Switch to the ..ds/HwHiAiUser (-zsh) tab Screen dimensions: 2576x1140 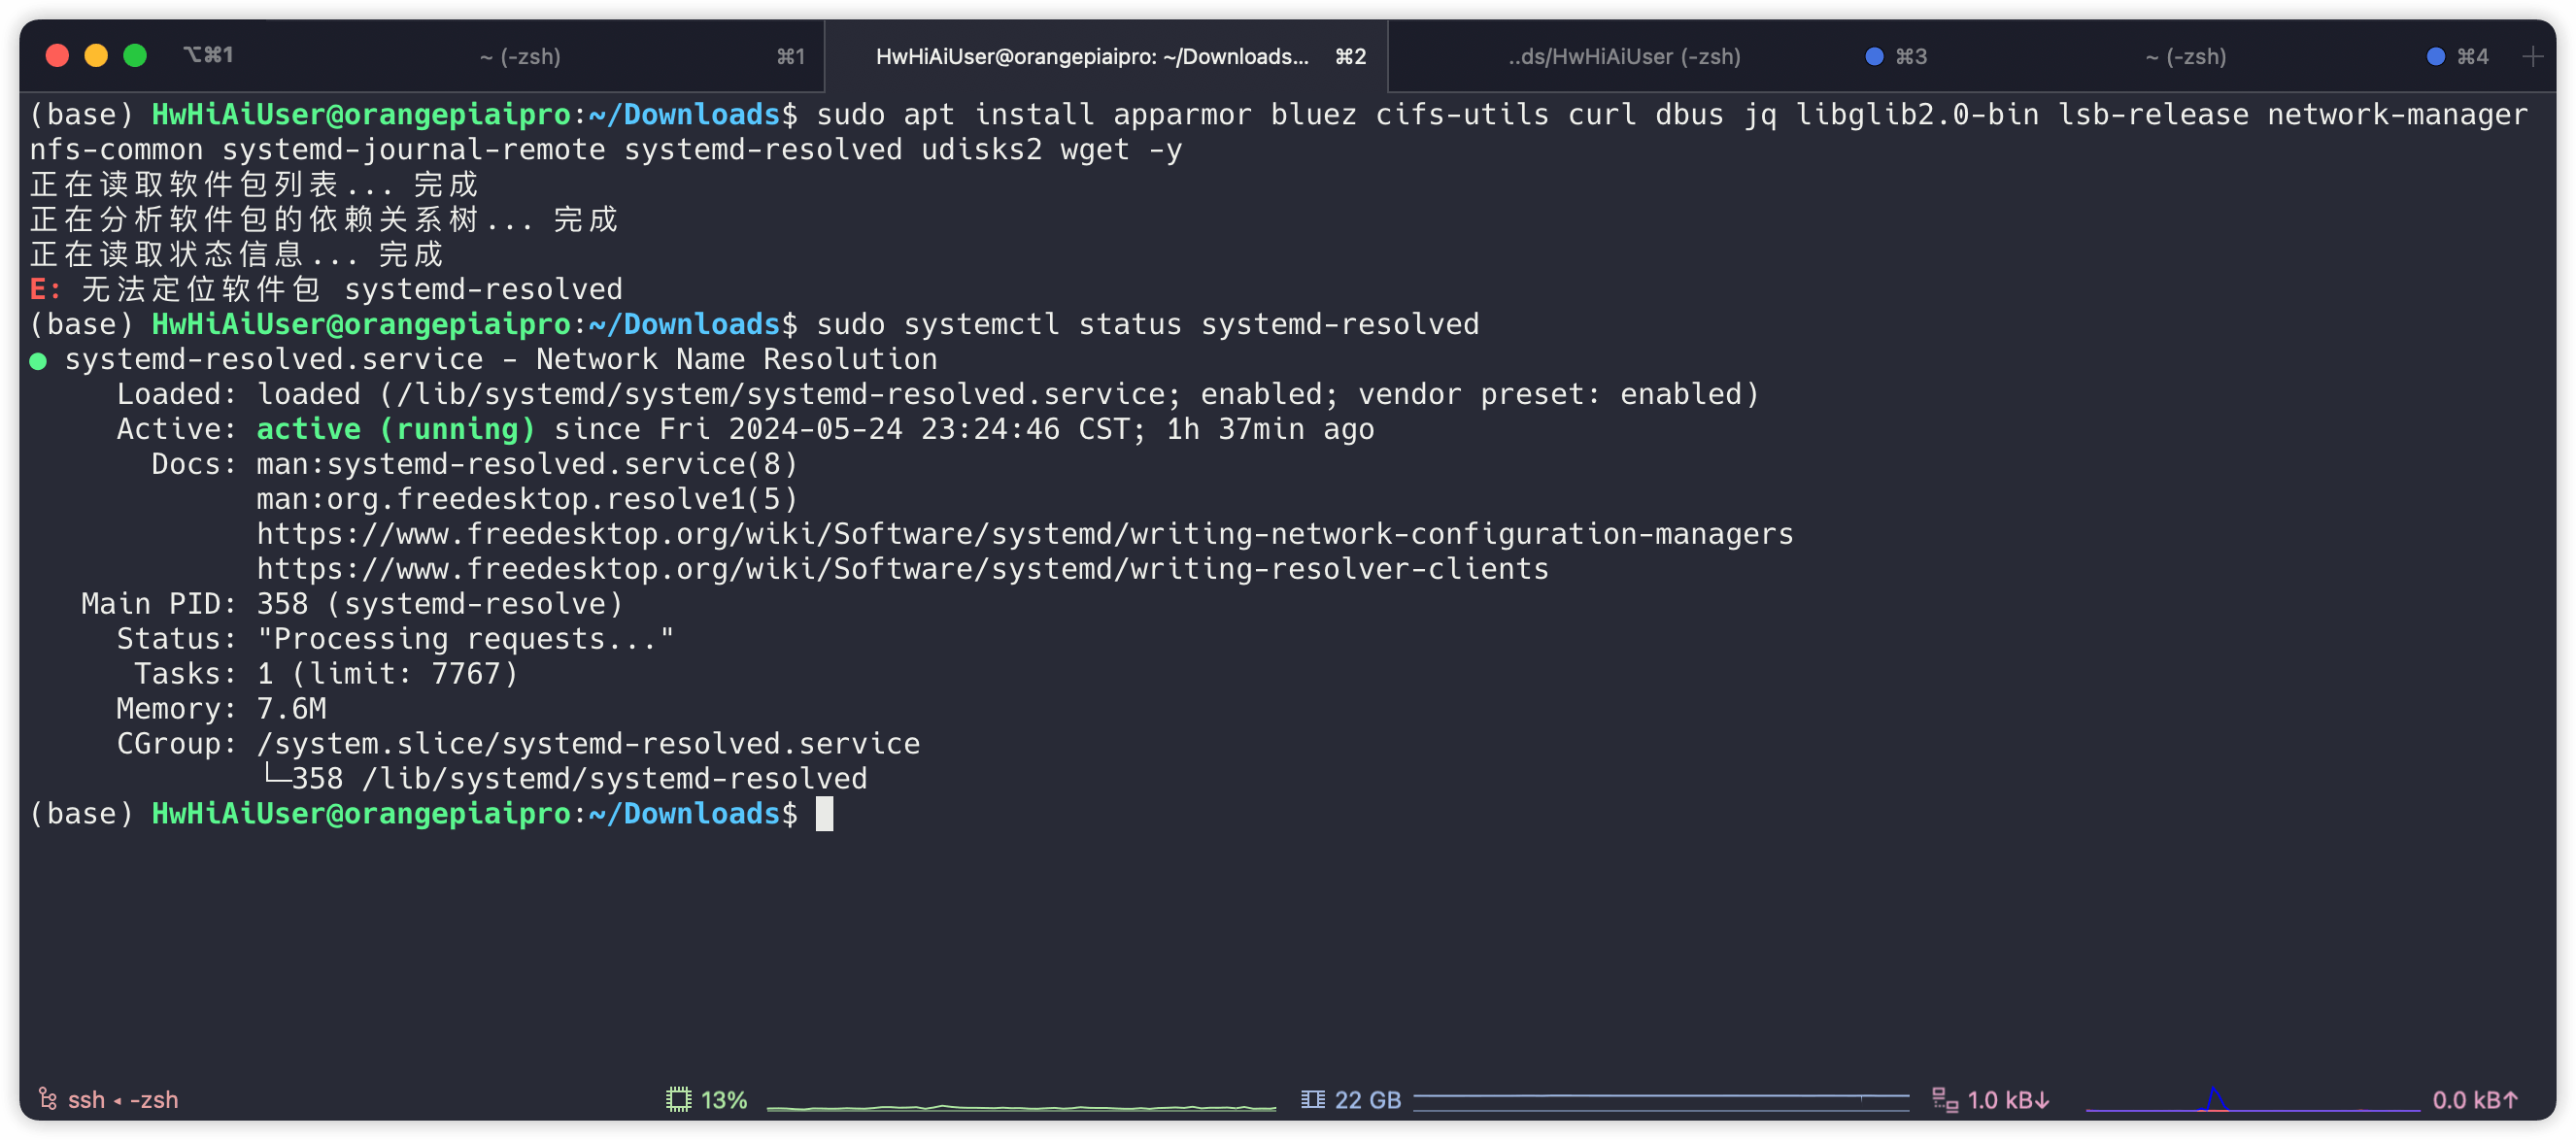1624,57
